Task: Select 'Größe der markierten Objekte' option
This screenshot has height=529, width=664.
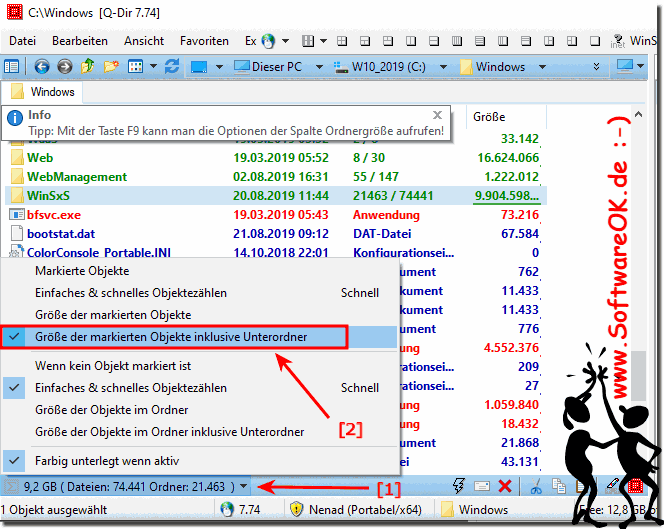Action: click(199, 315)
